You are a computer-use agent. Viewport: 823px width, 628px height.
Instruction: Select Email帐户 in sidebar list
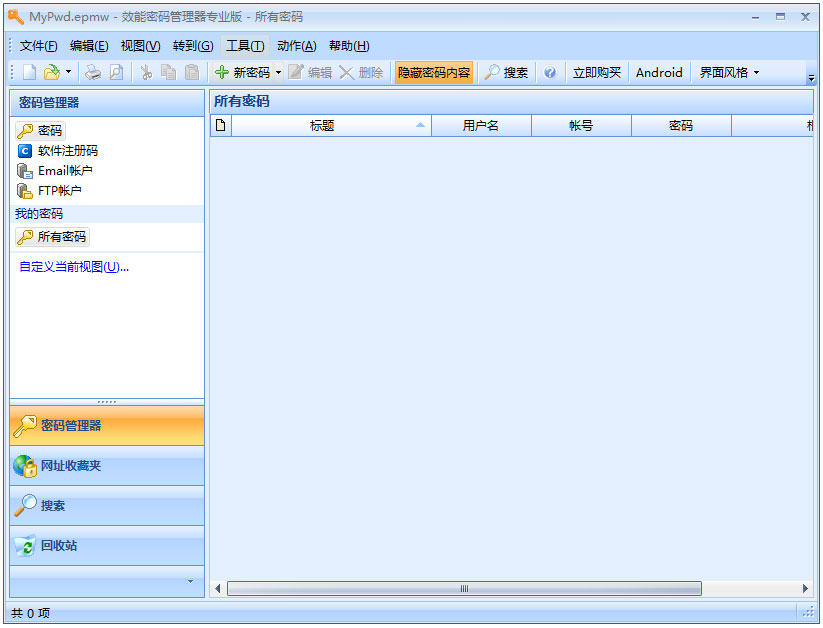tap(55, 171)
